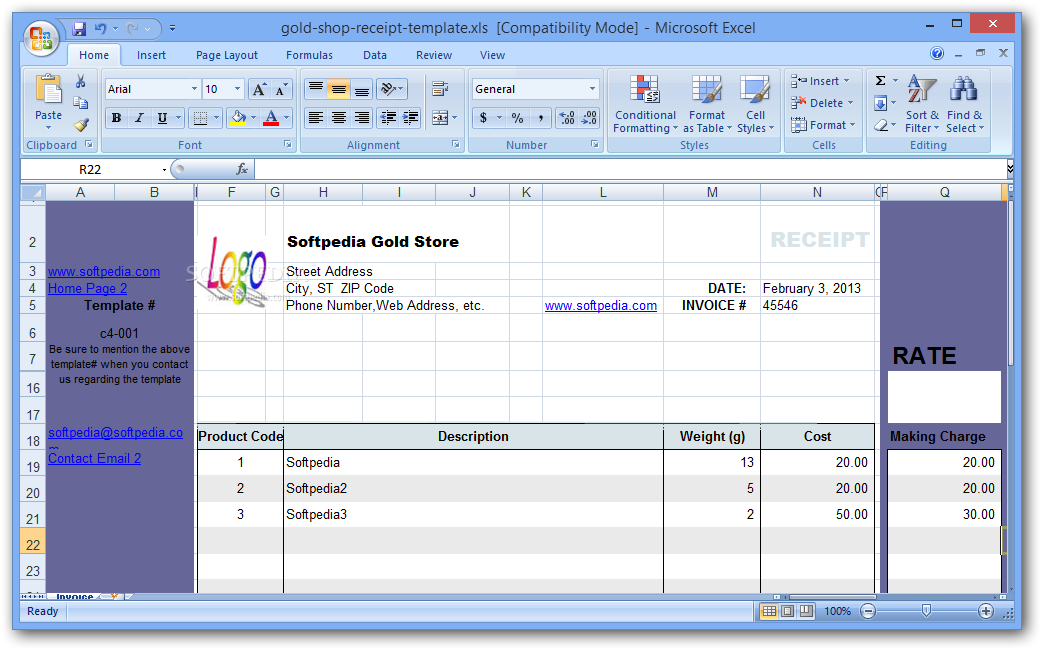Increase font size with Grow Font
The width and height of the screenshot is (1042, 650).
coord(259,89)
